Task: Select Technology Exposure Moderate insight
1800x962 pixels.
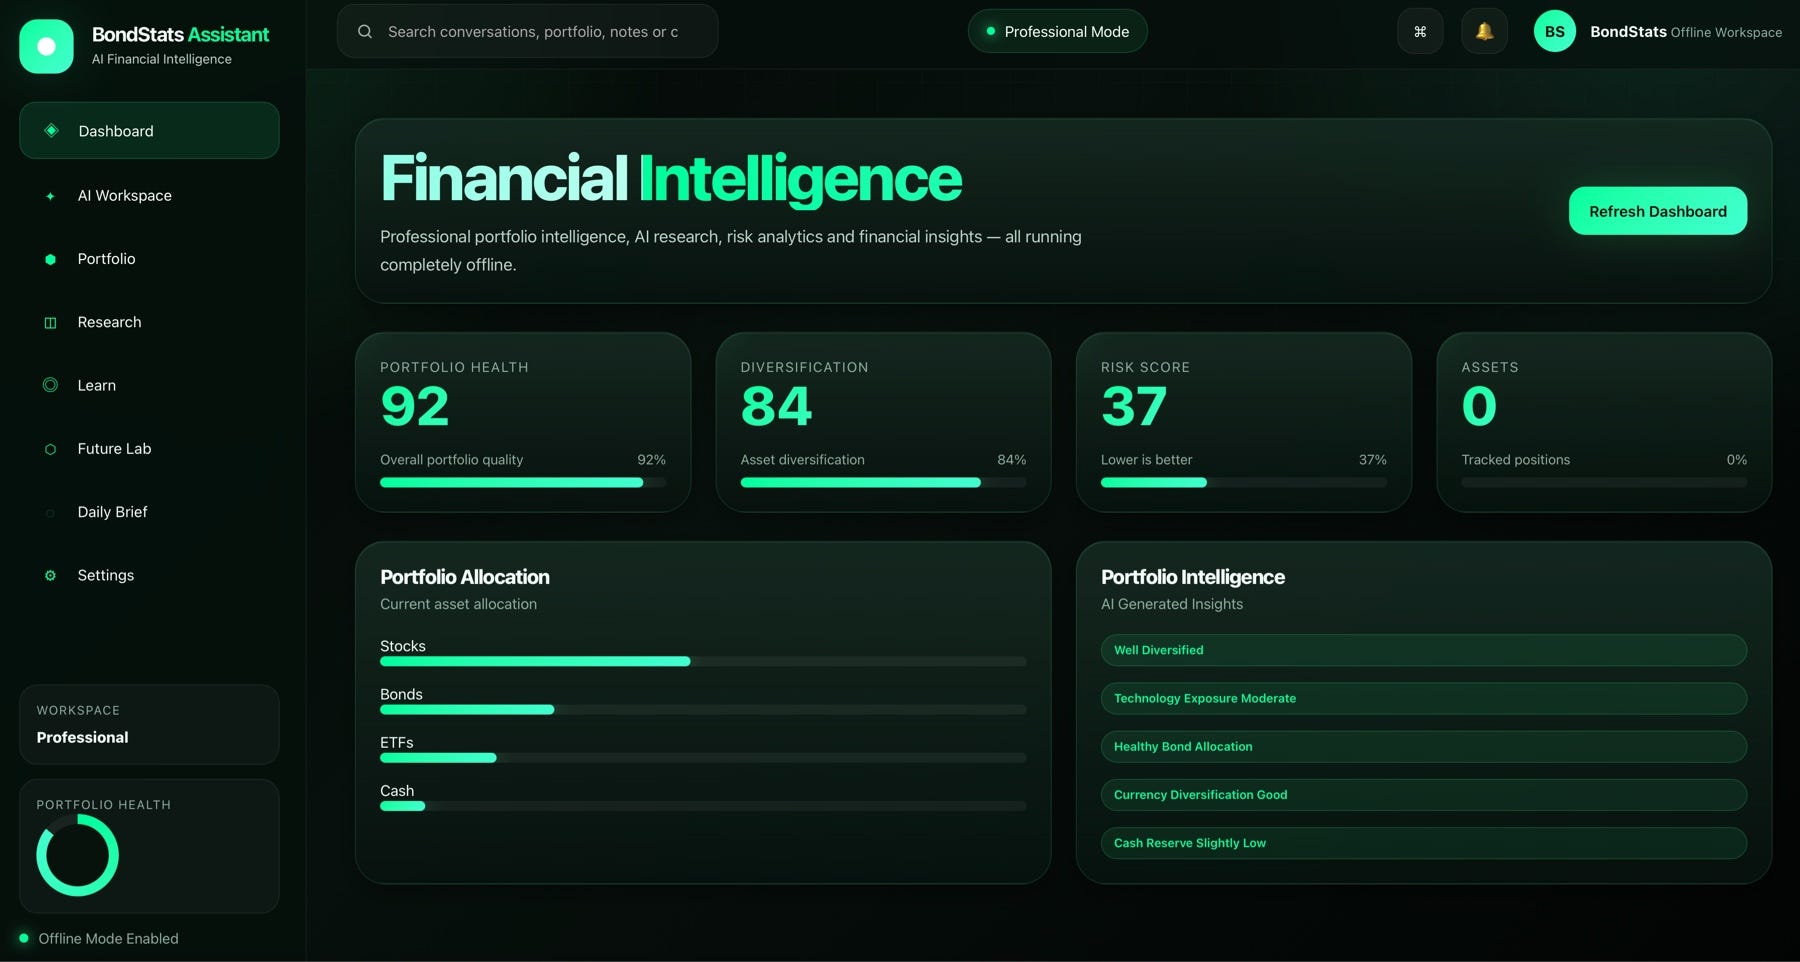Action: click(1424, 698)
